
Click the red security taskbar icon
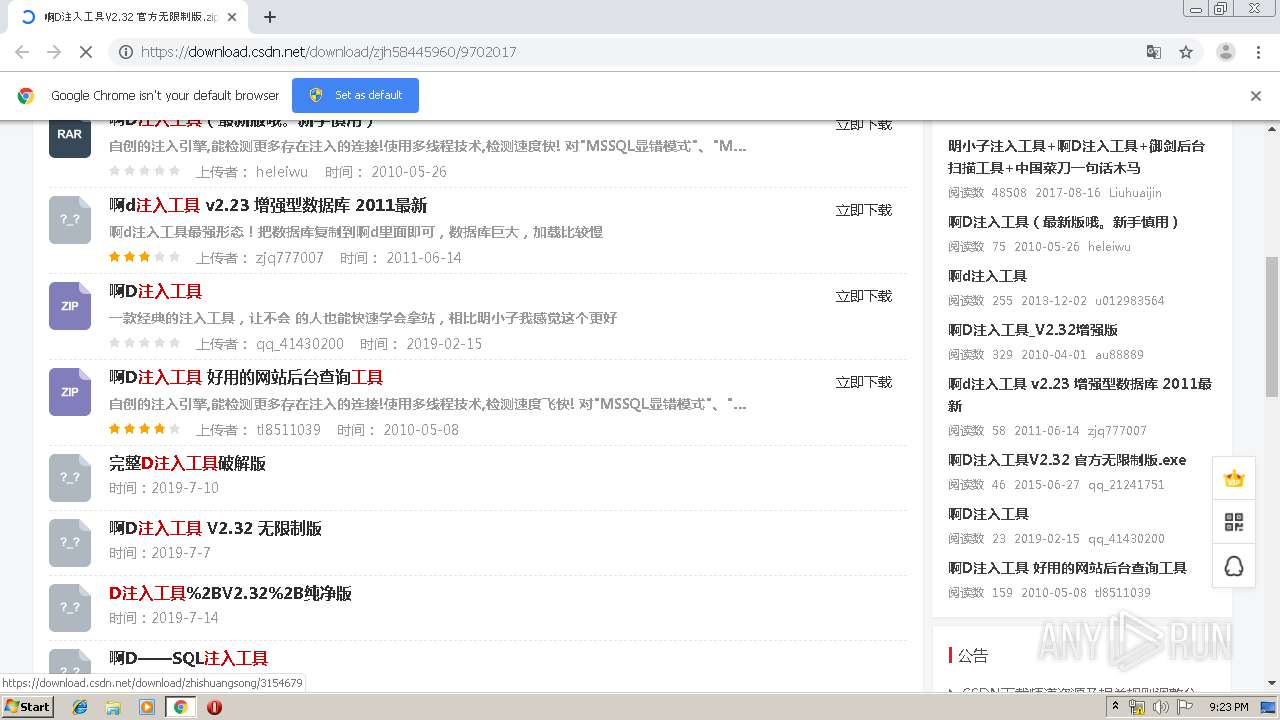tap(214, 707)
